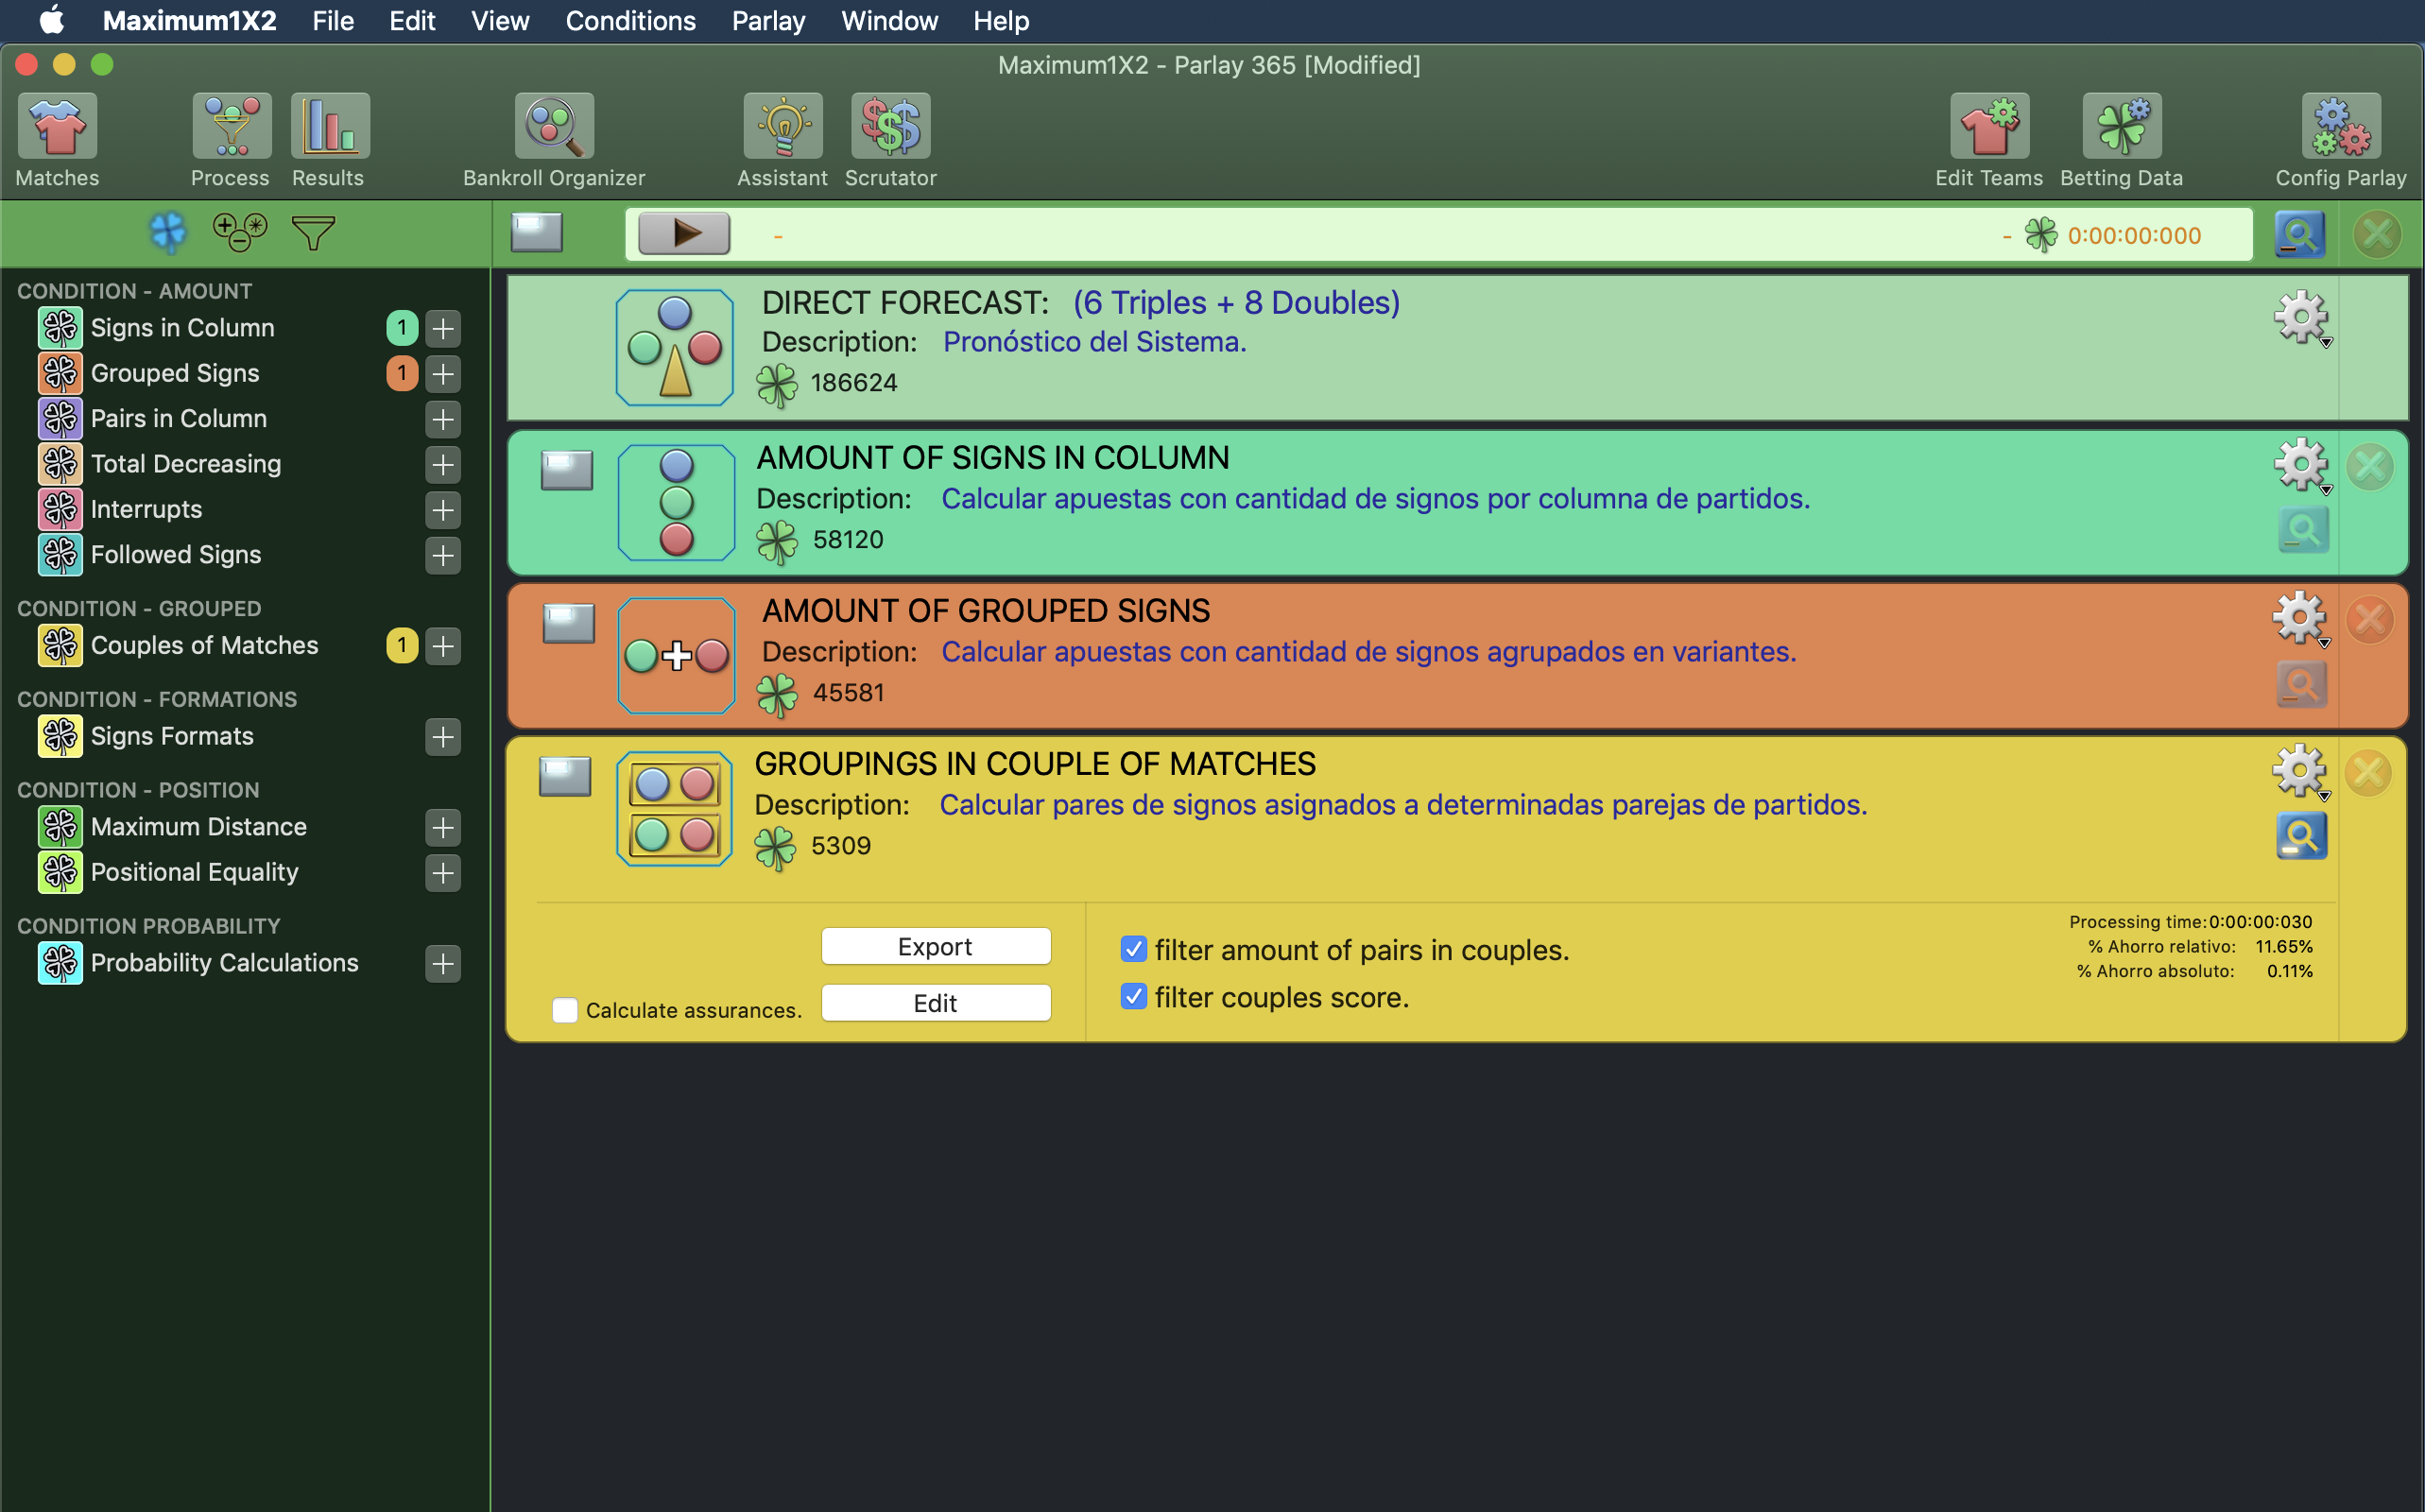Open the File menu
Image resolution: width=2425 pixels, height=1512 pixels.
[333, 20]
